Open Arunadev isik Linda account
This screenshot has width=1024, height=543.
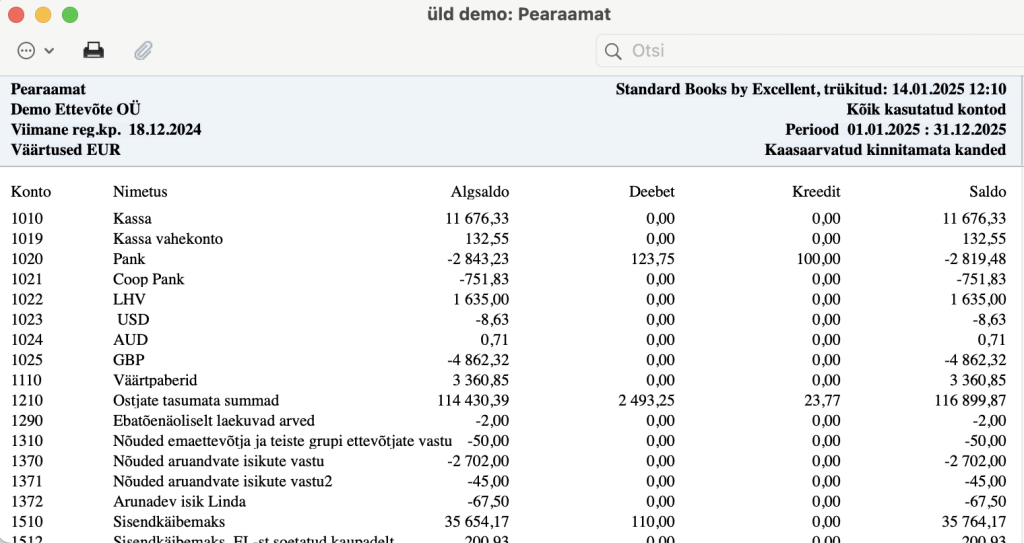click(508, 502)
